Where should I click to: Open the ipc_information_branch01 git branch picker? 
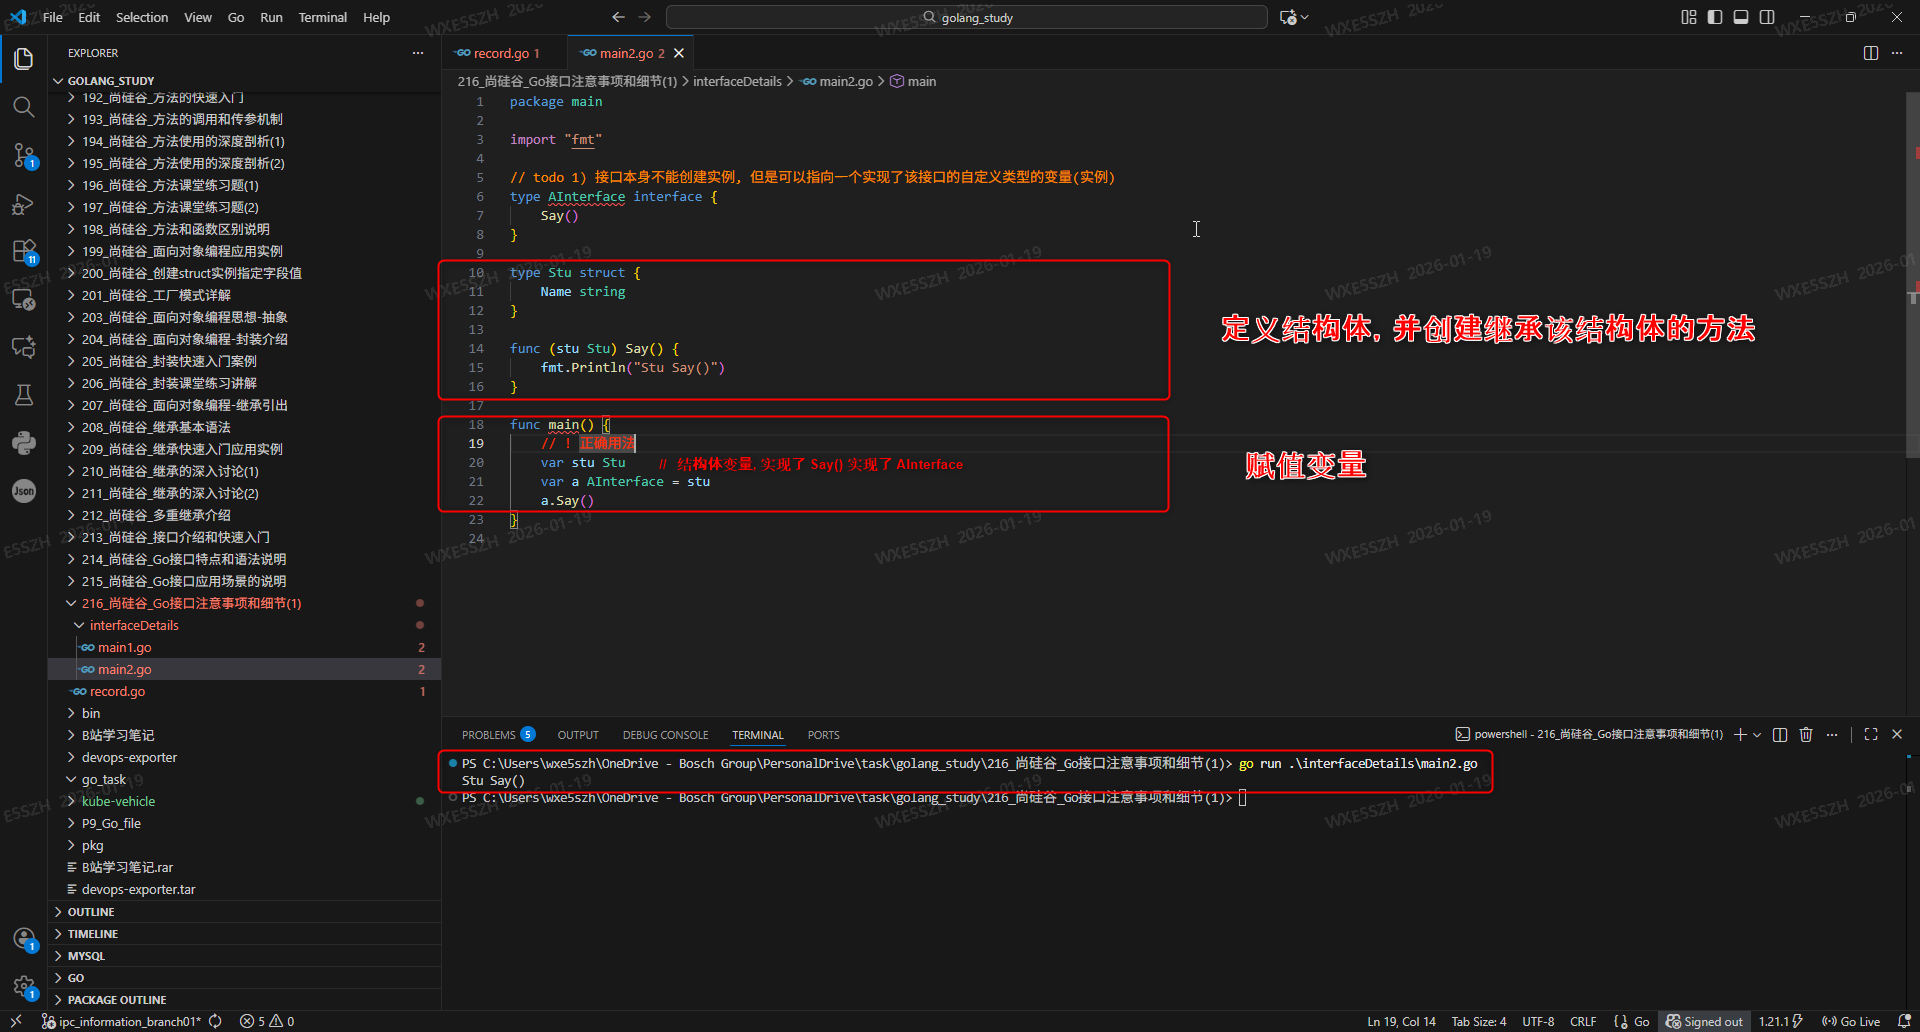coord(120,1022)
